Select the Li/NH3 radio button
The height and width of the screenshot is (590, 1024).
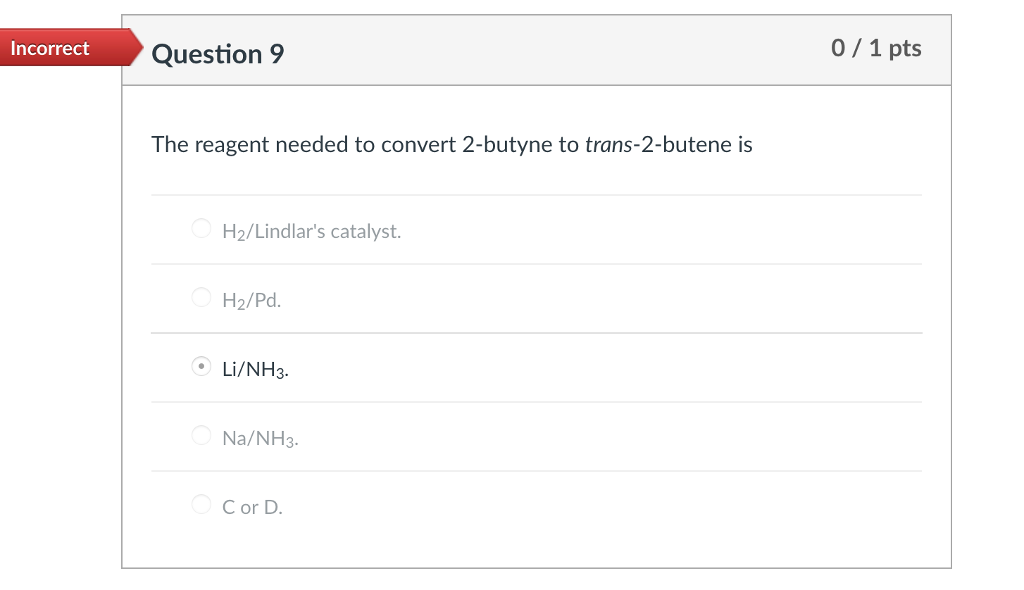(201, 366)
